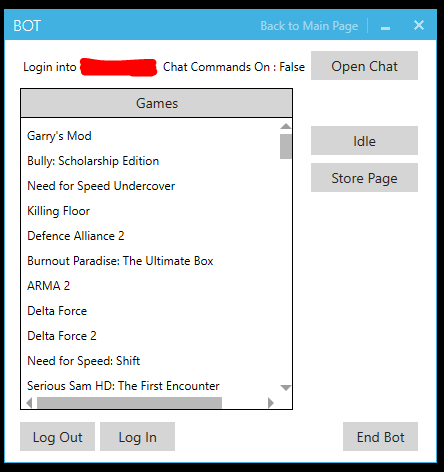Select Need for Speed Undercover
Viewport: 444px width, 472px height.
[101, 186]
